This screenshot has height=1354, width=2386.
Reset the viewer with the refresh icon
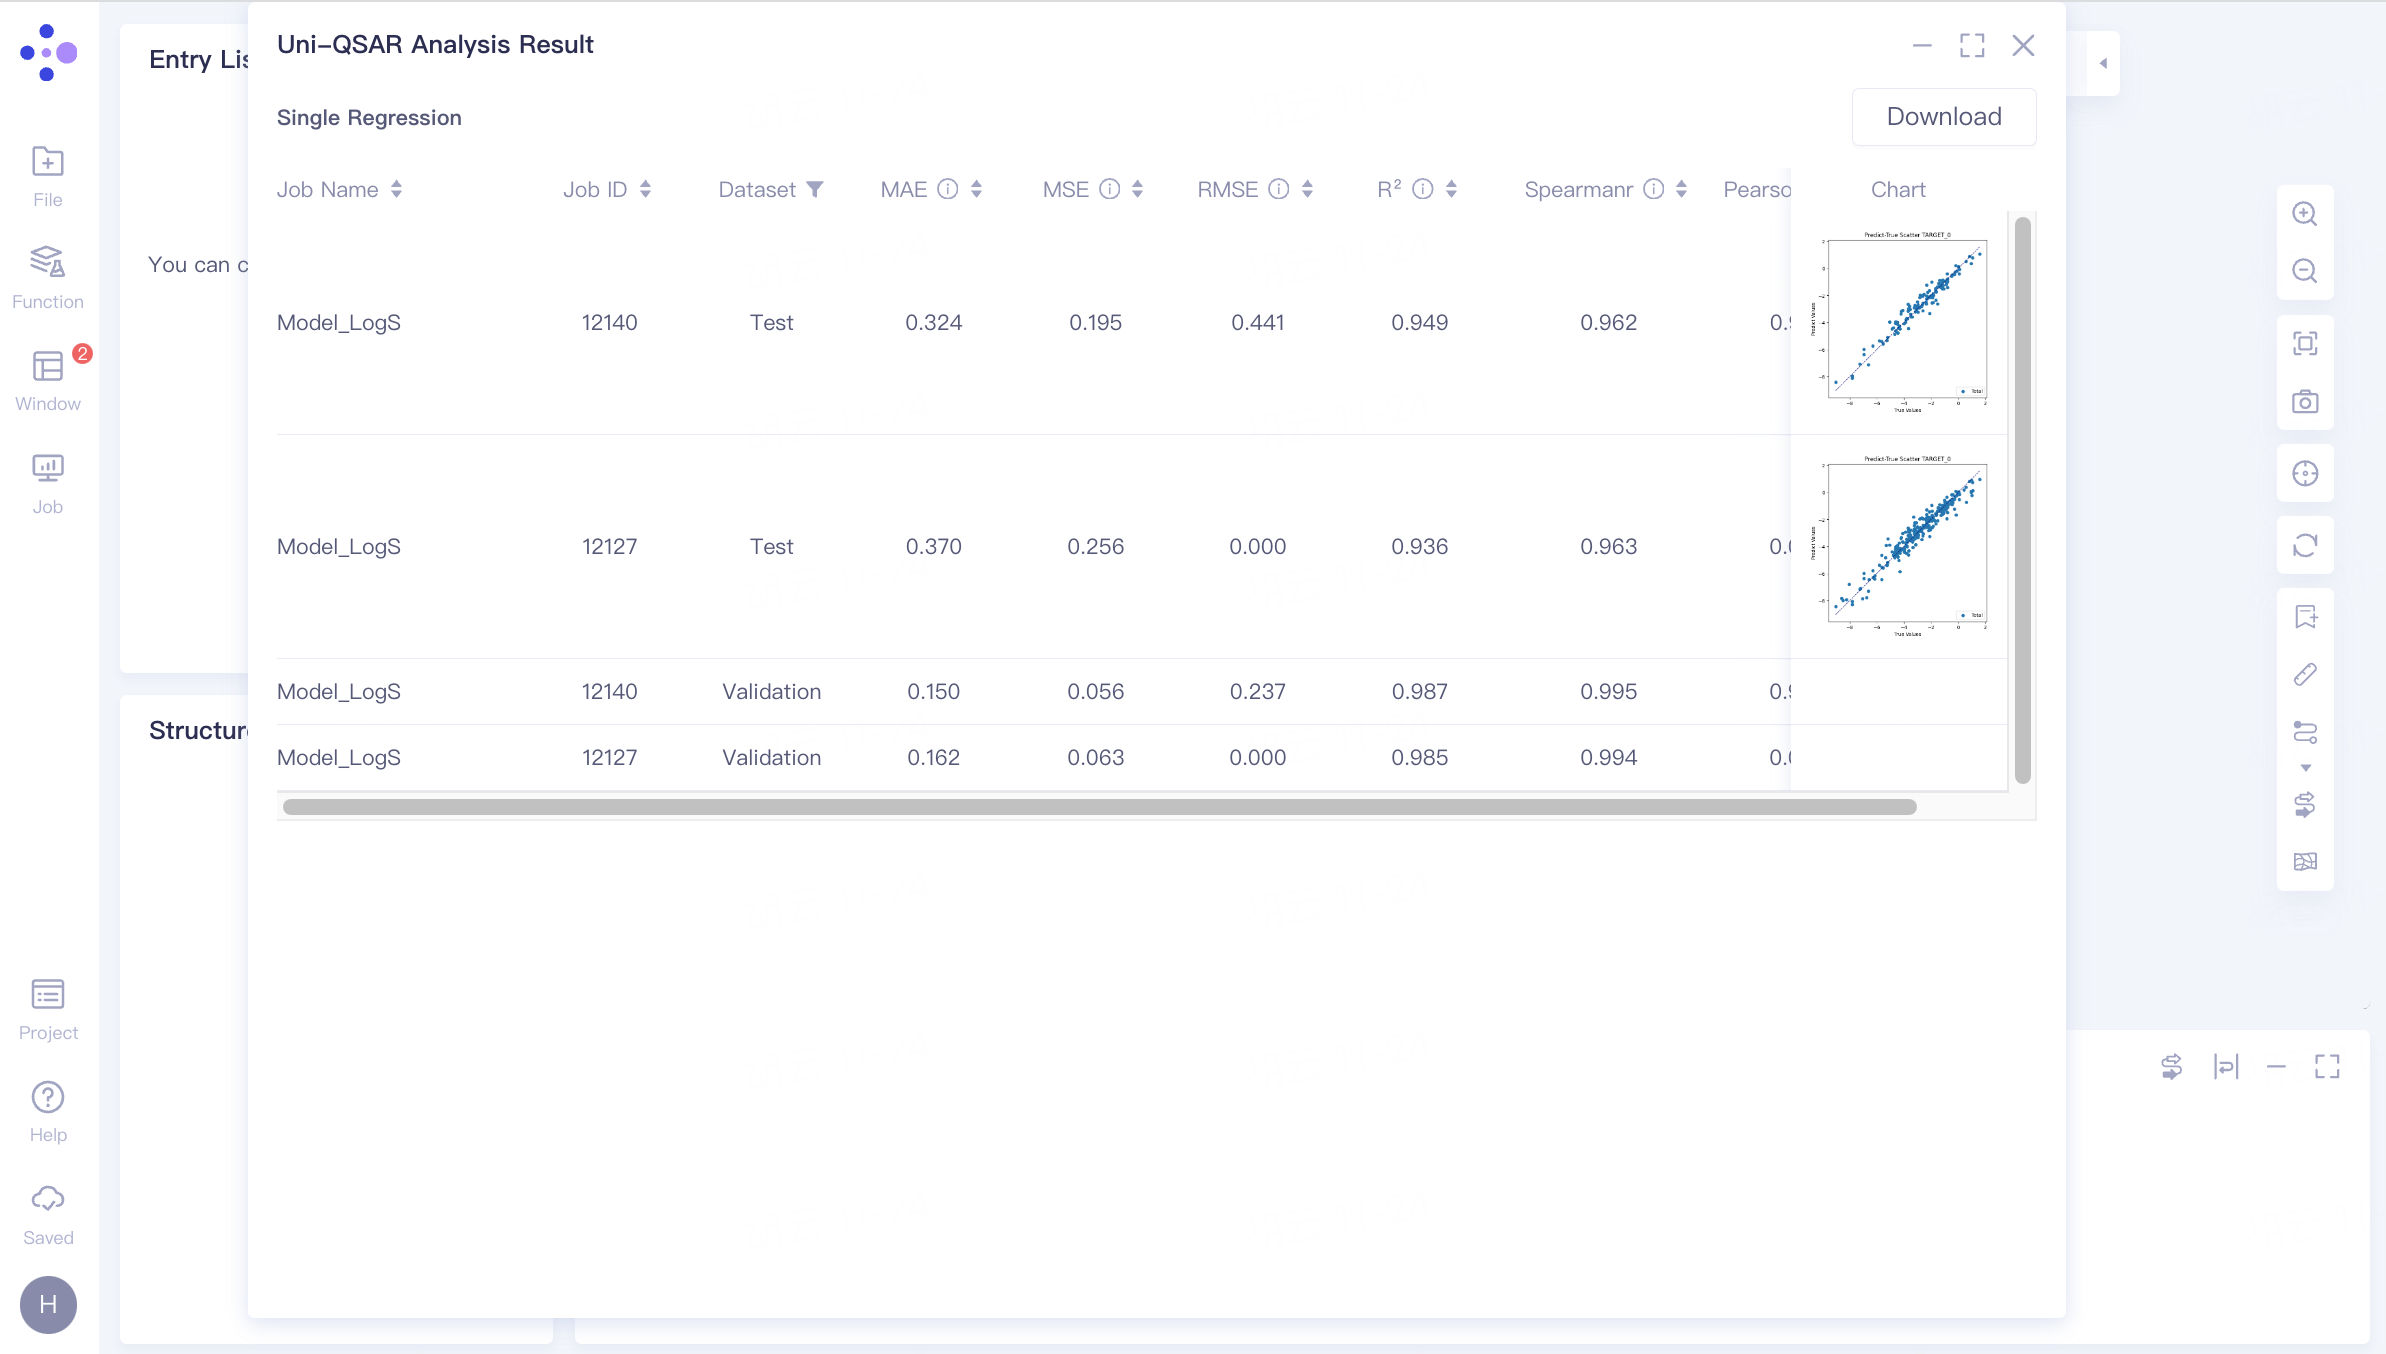pos(2306,545)
